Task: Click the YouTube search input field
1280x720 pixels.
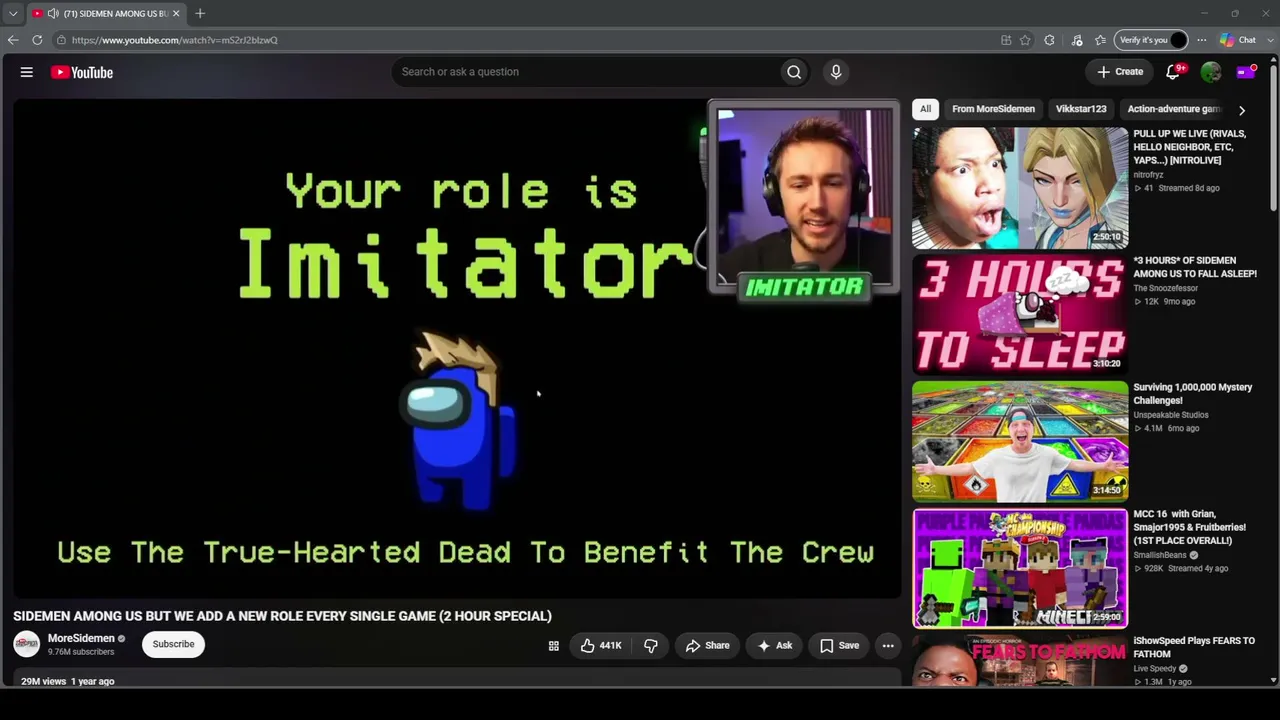Action: (x=587, y=72)
